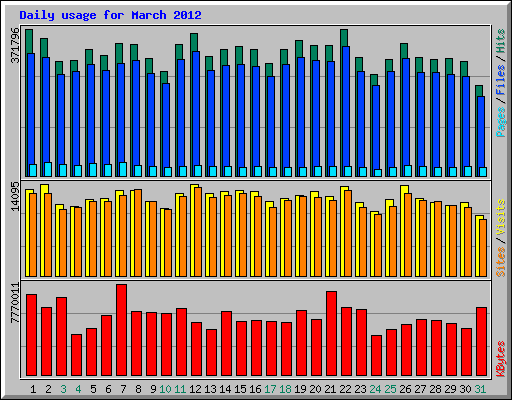The width and height of the screenshot is (512, 400).
Task: Click the short red KBytes bar for day 4
Action: [76, 355]
